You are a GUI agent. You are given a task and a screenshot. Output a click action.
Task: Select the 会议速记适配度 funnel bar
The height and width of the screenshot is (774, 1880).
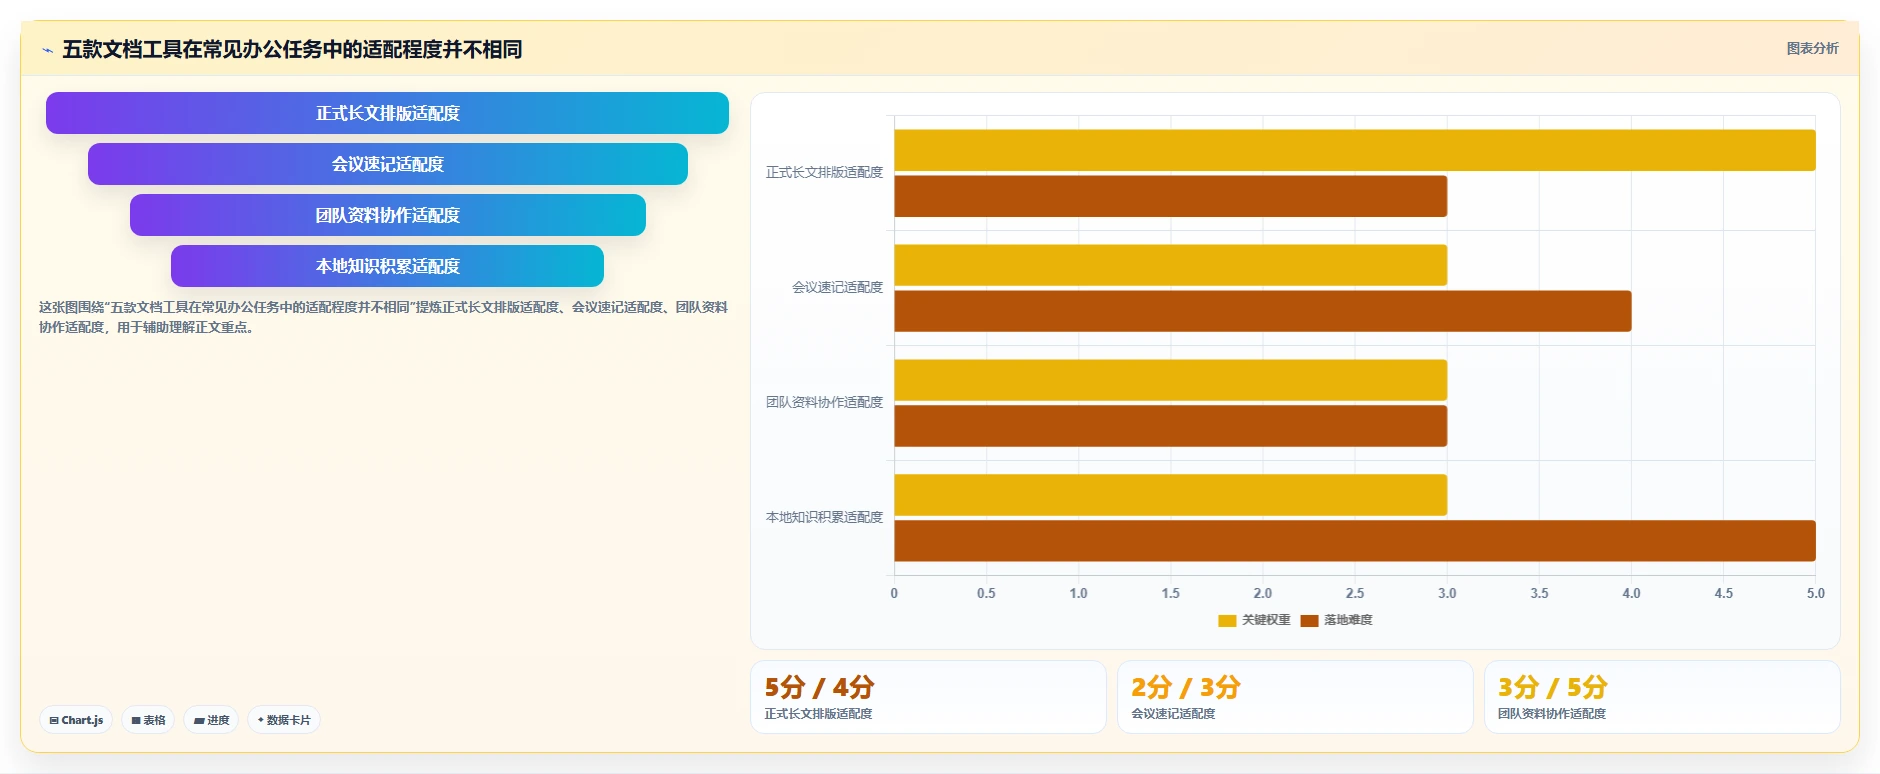coord(387,164)
